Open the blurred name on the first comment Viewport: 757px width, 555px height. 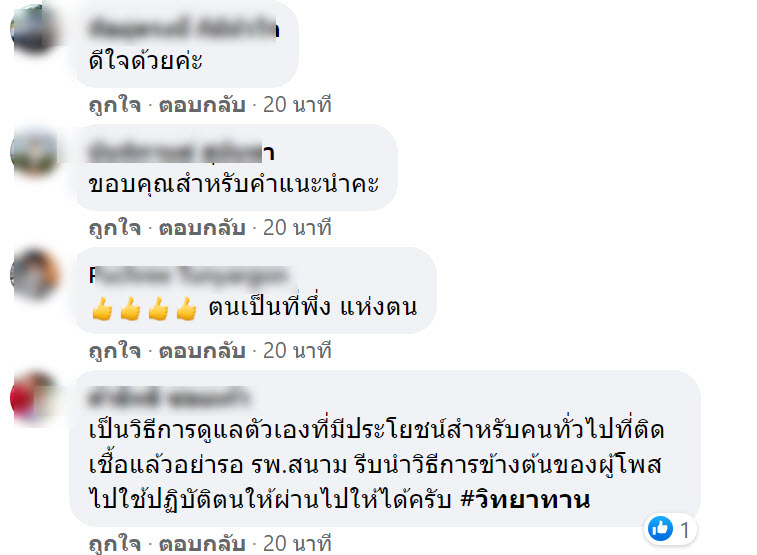point(184,28)
